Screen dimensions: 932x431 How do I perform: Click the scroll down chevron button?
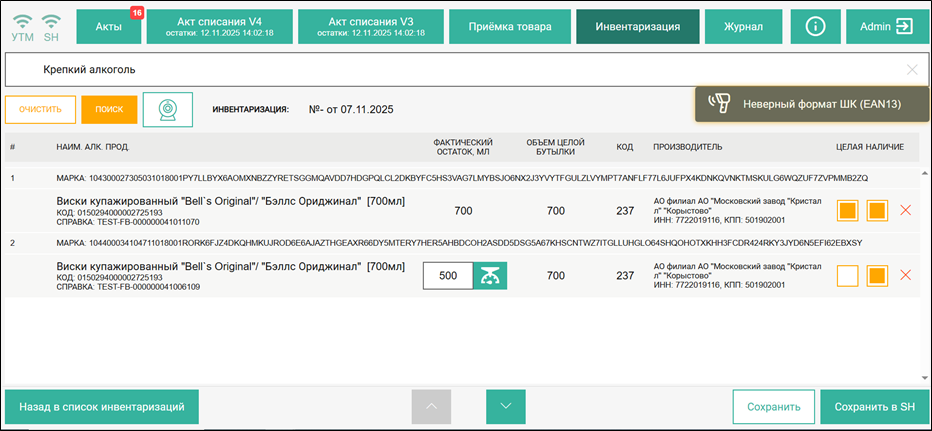point(506,407)
